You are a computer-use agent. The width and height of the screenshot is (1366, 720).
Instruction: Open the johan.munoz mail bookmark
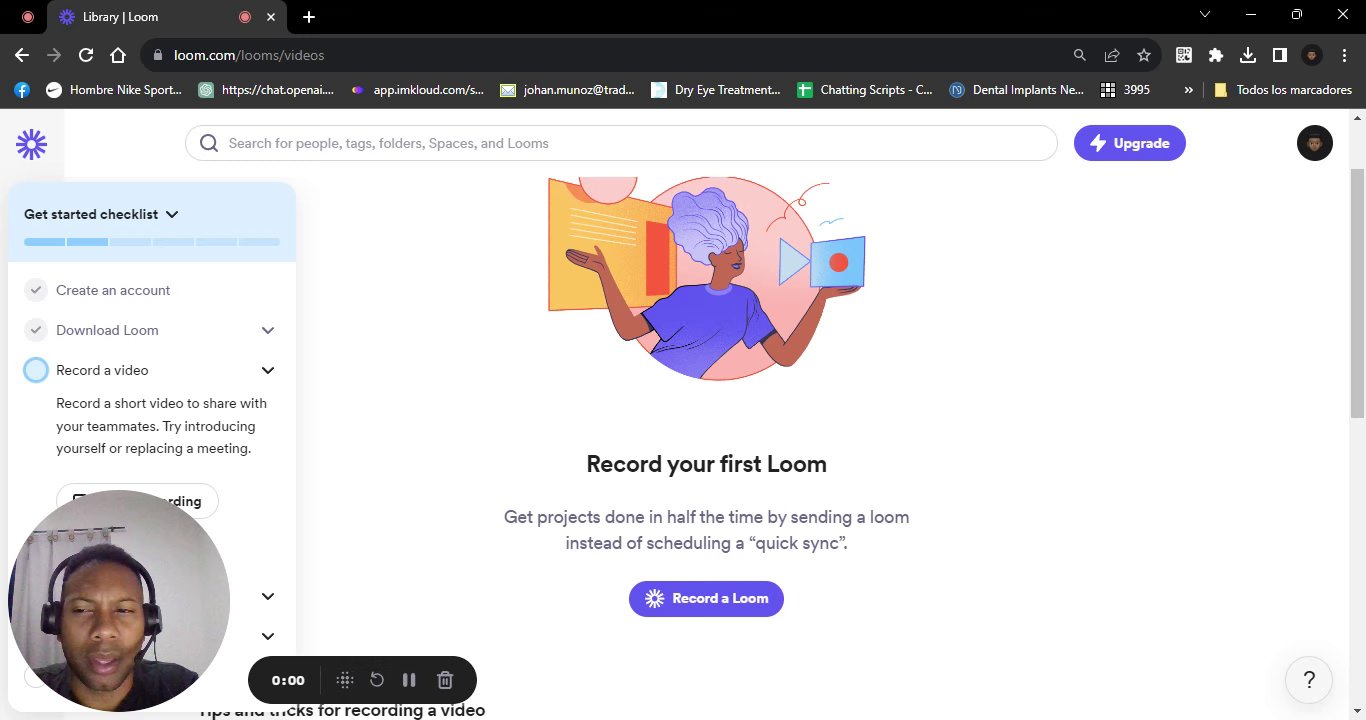coord(567,90)
